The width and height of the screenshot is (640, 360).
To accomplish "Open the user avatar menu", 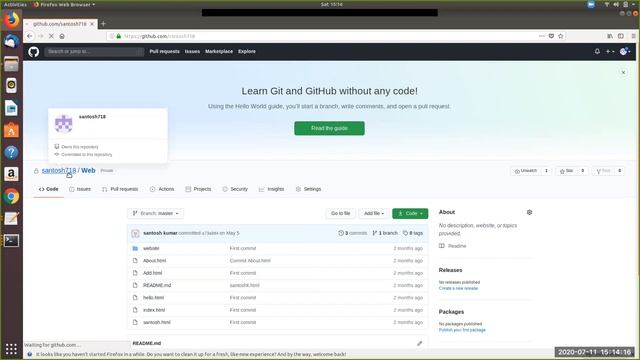I will coord(625,51).
